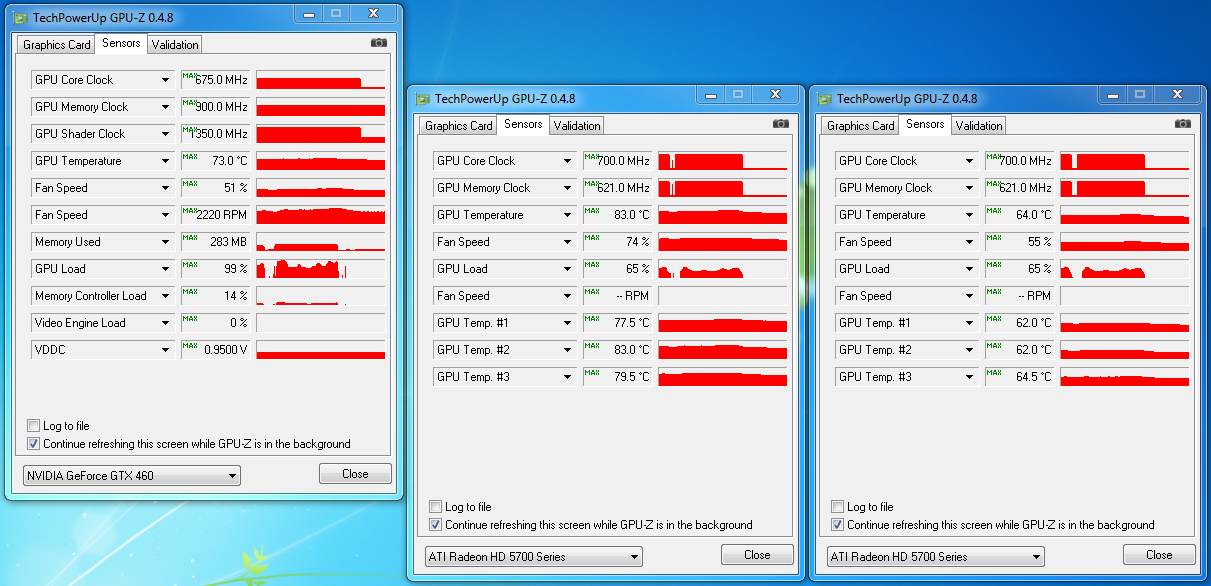Open ATI Radeon HD 5700 selector in middle window
Viewport: 1211px width, 586px height.
click(534, 557)
